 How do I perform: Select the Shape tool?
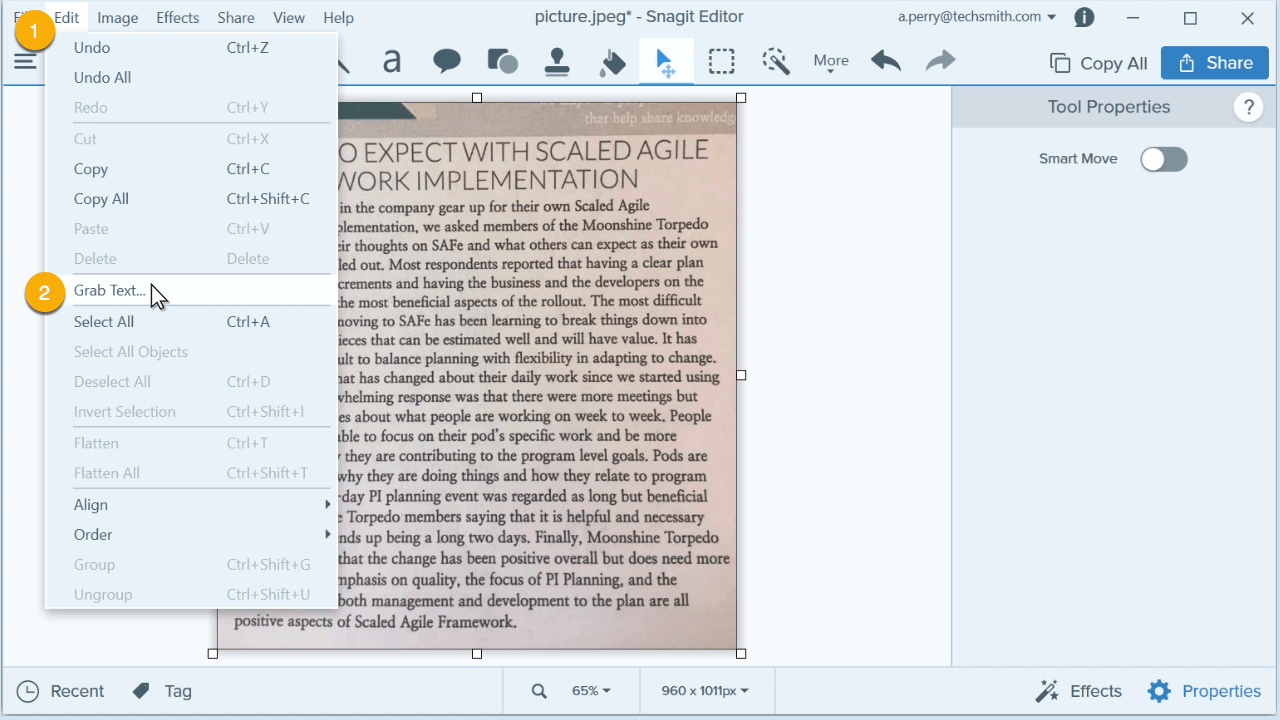[502, 60]
